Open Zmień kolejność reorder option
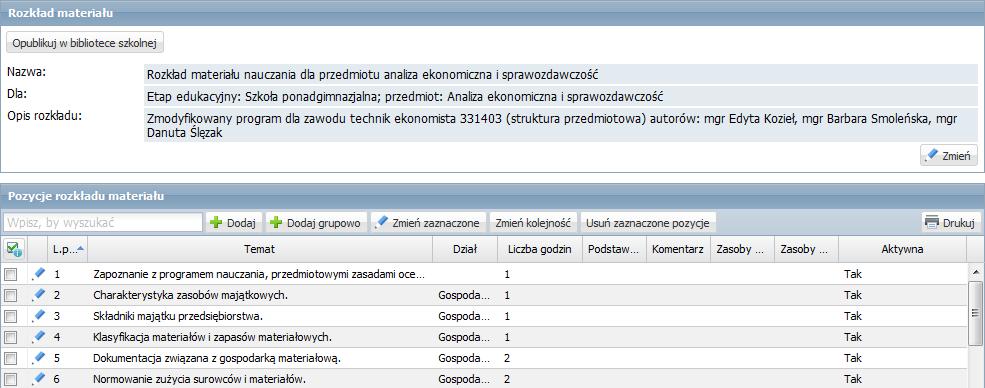 tap(533, 222)
